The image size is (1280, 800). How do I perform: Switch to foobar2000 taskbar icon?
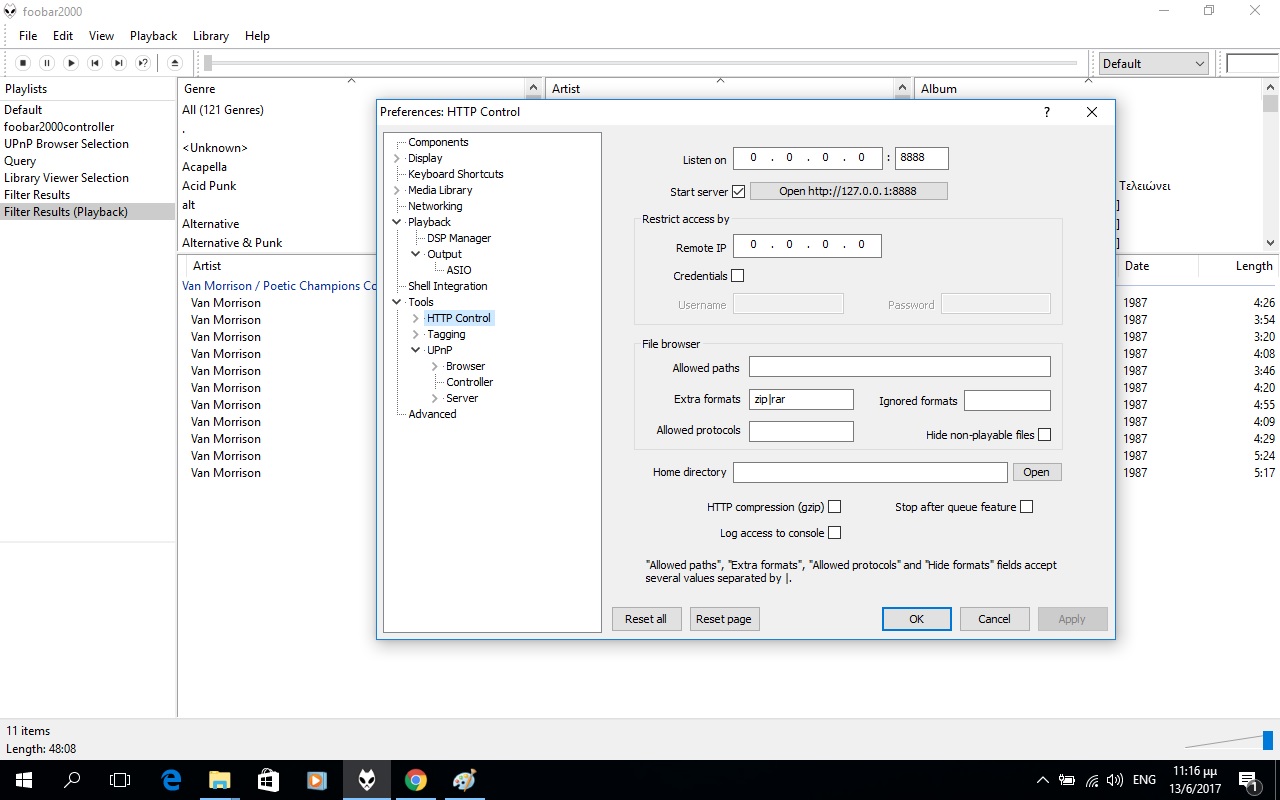[x=367, y=780]
